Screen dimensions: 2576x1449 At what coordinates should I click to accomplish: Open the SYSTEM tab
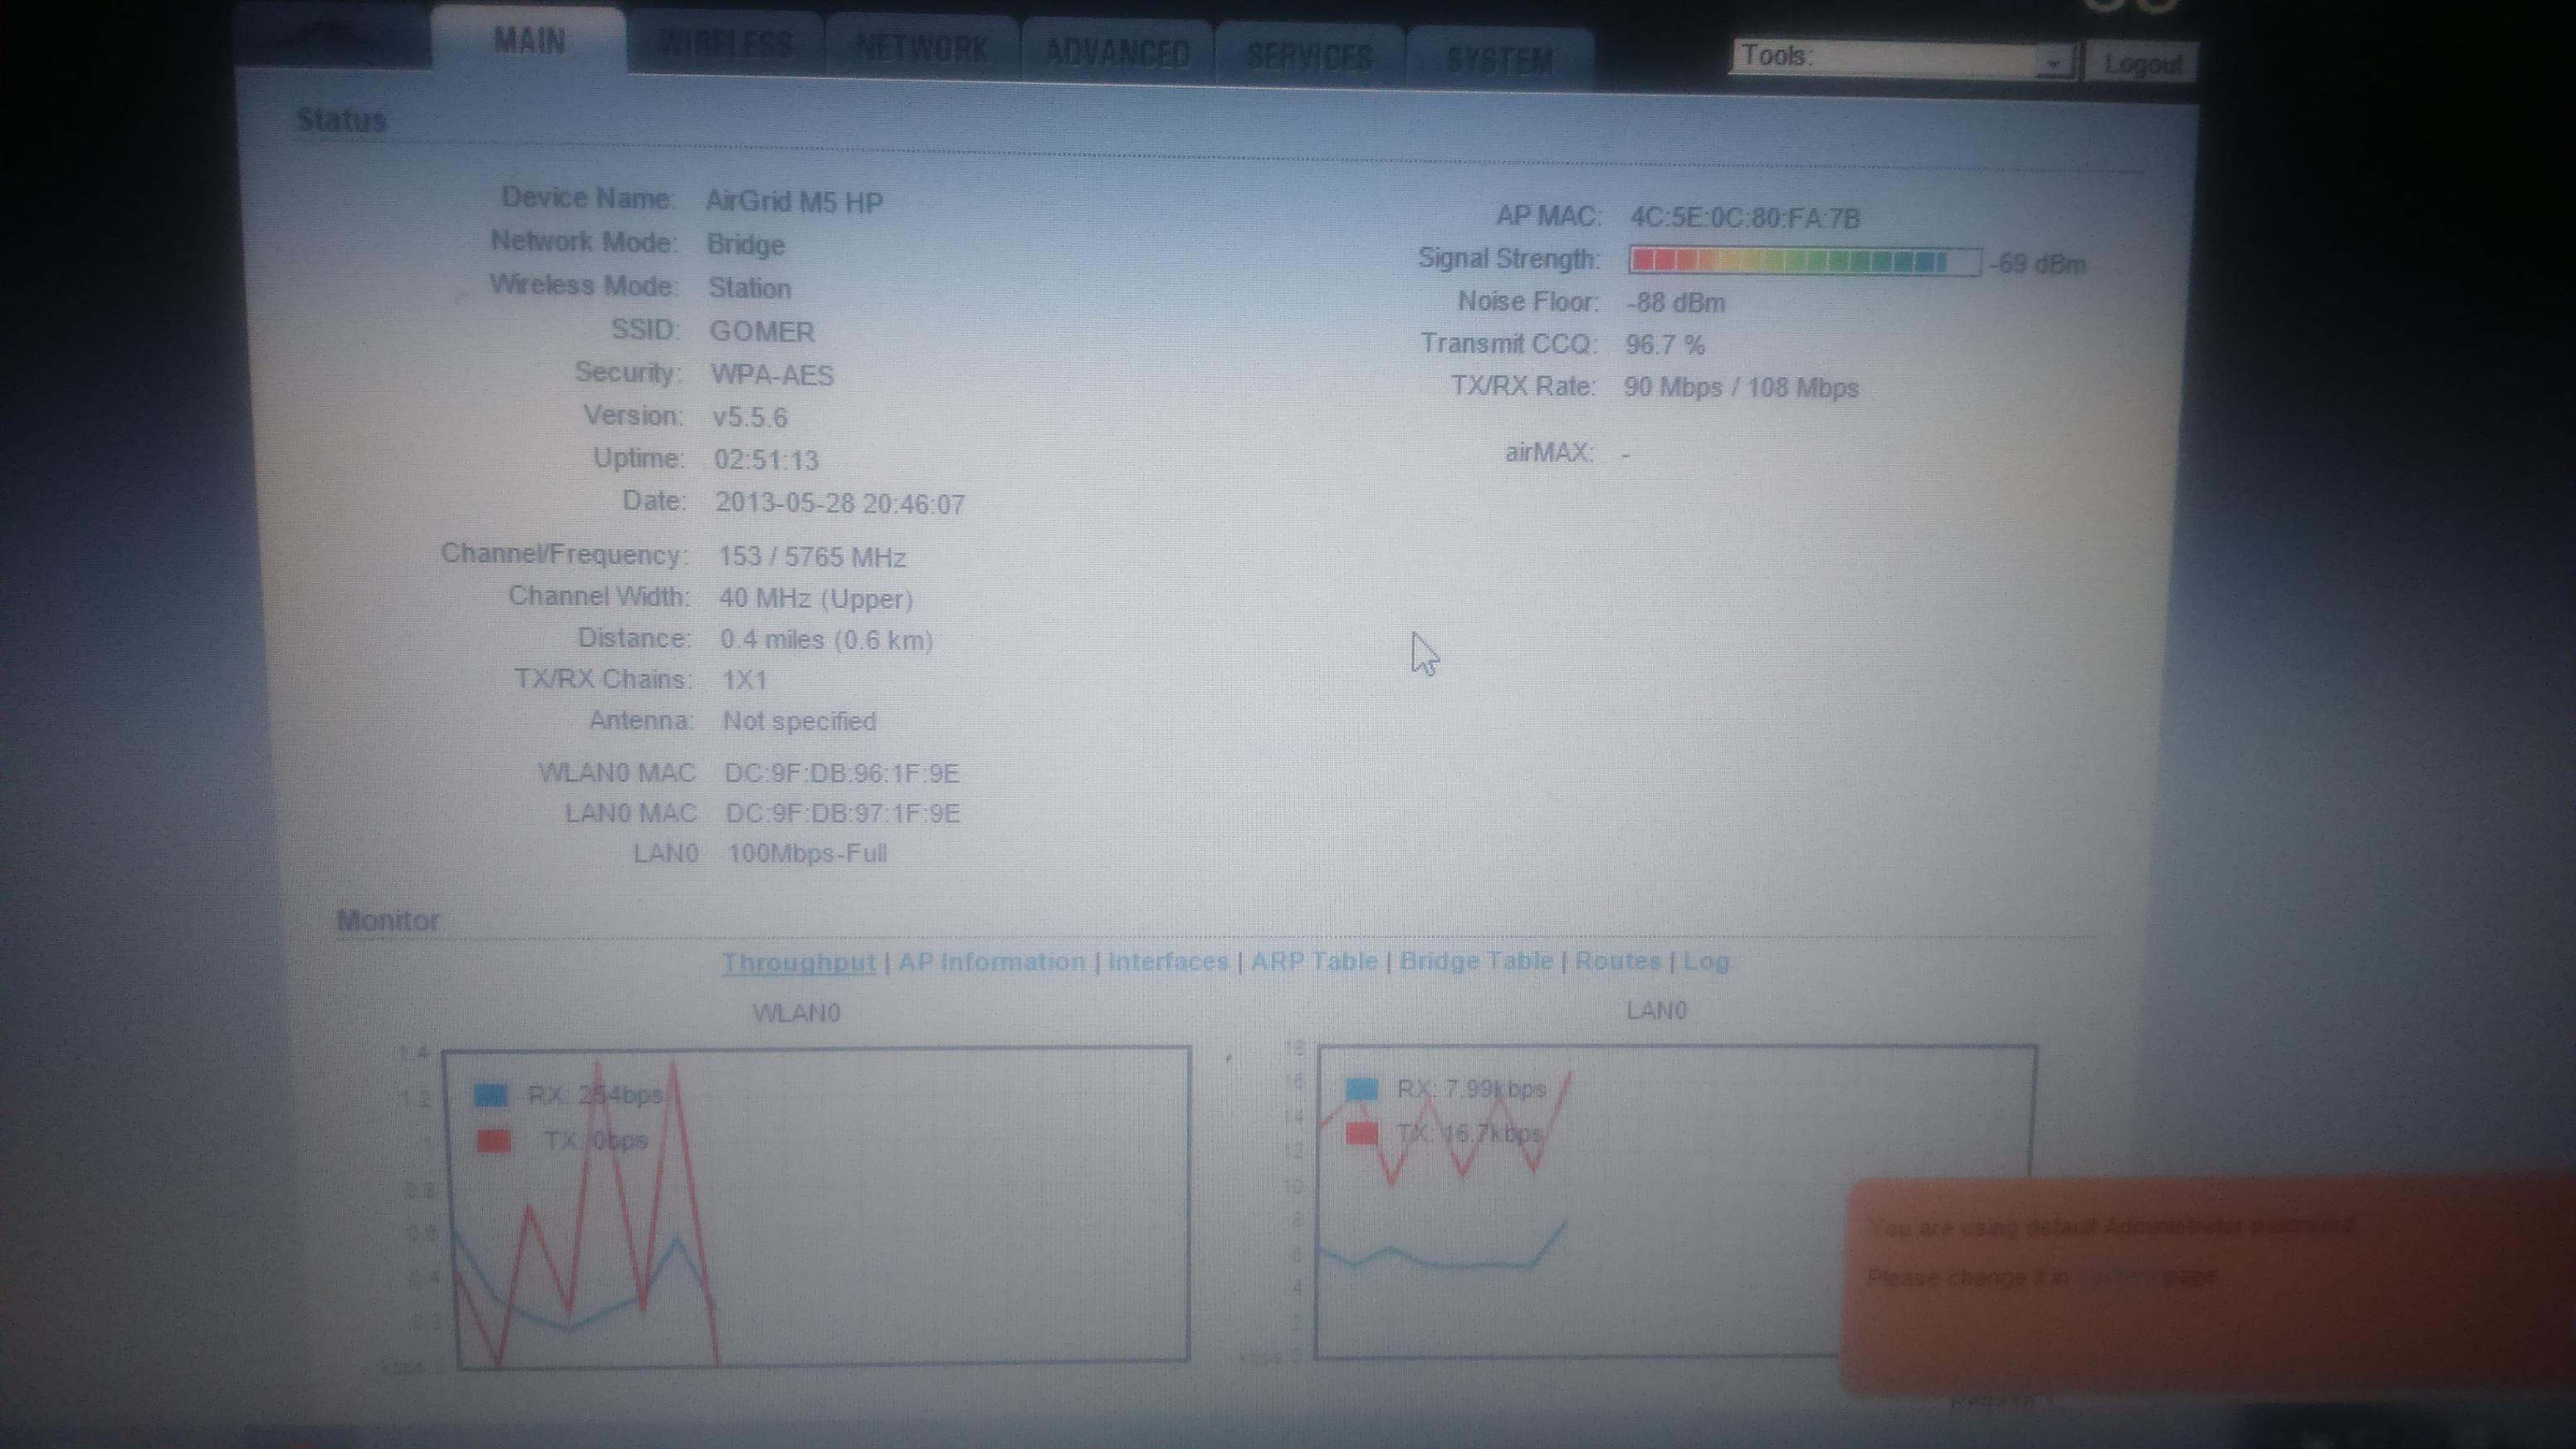[1499, 60]
